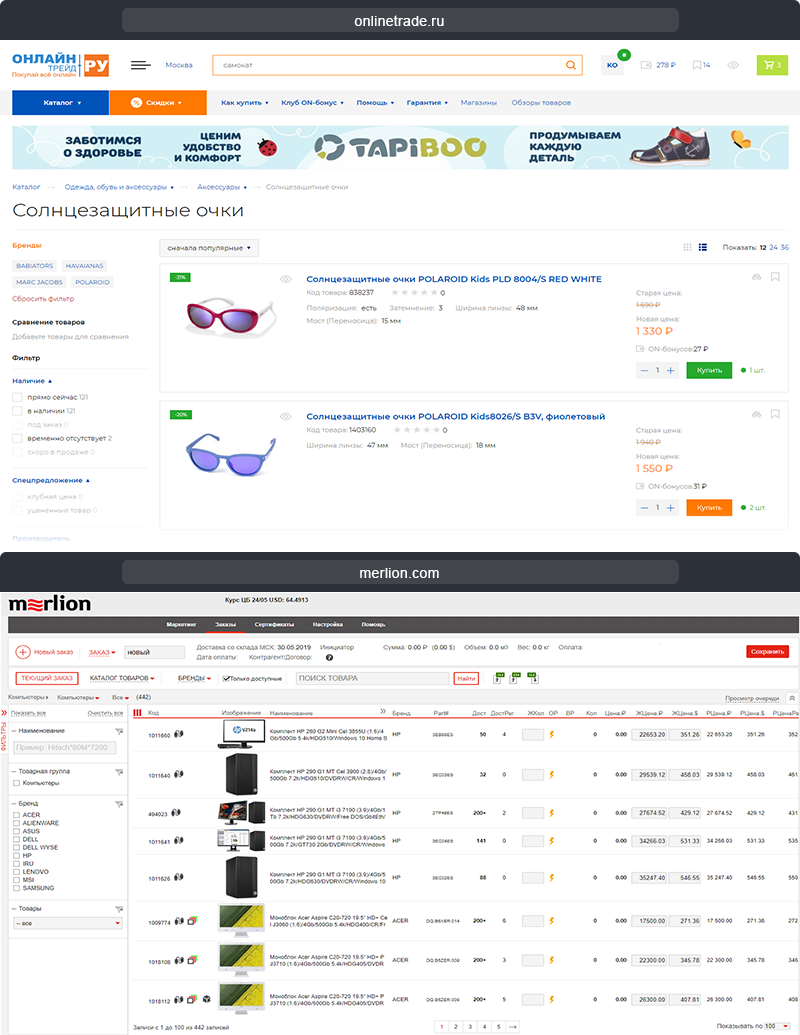Viewport: 800px width, 1035px height.
Task: Open bookmarks icon showing 14
Action: pyautogui.click(x=701, y=65)
